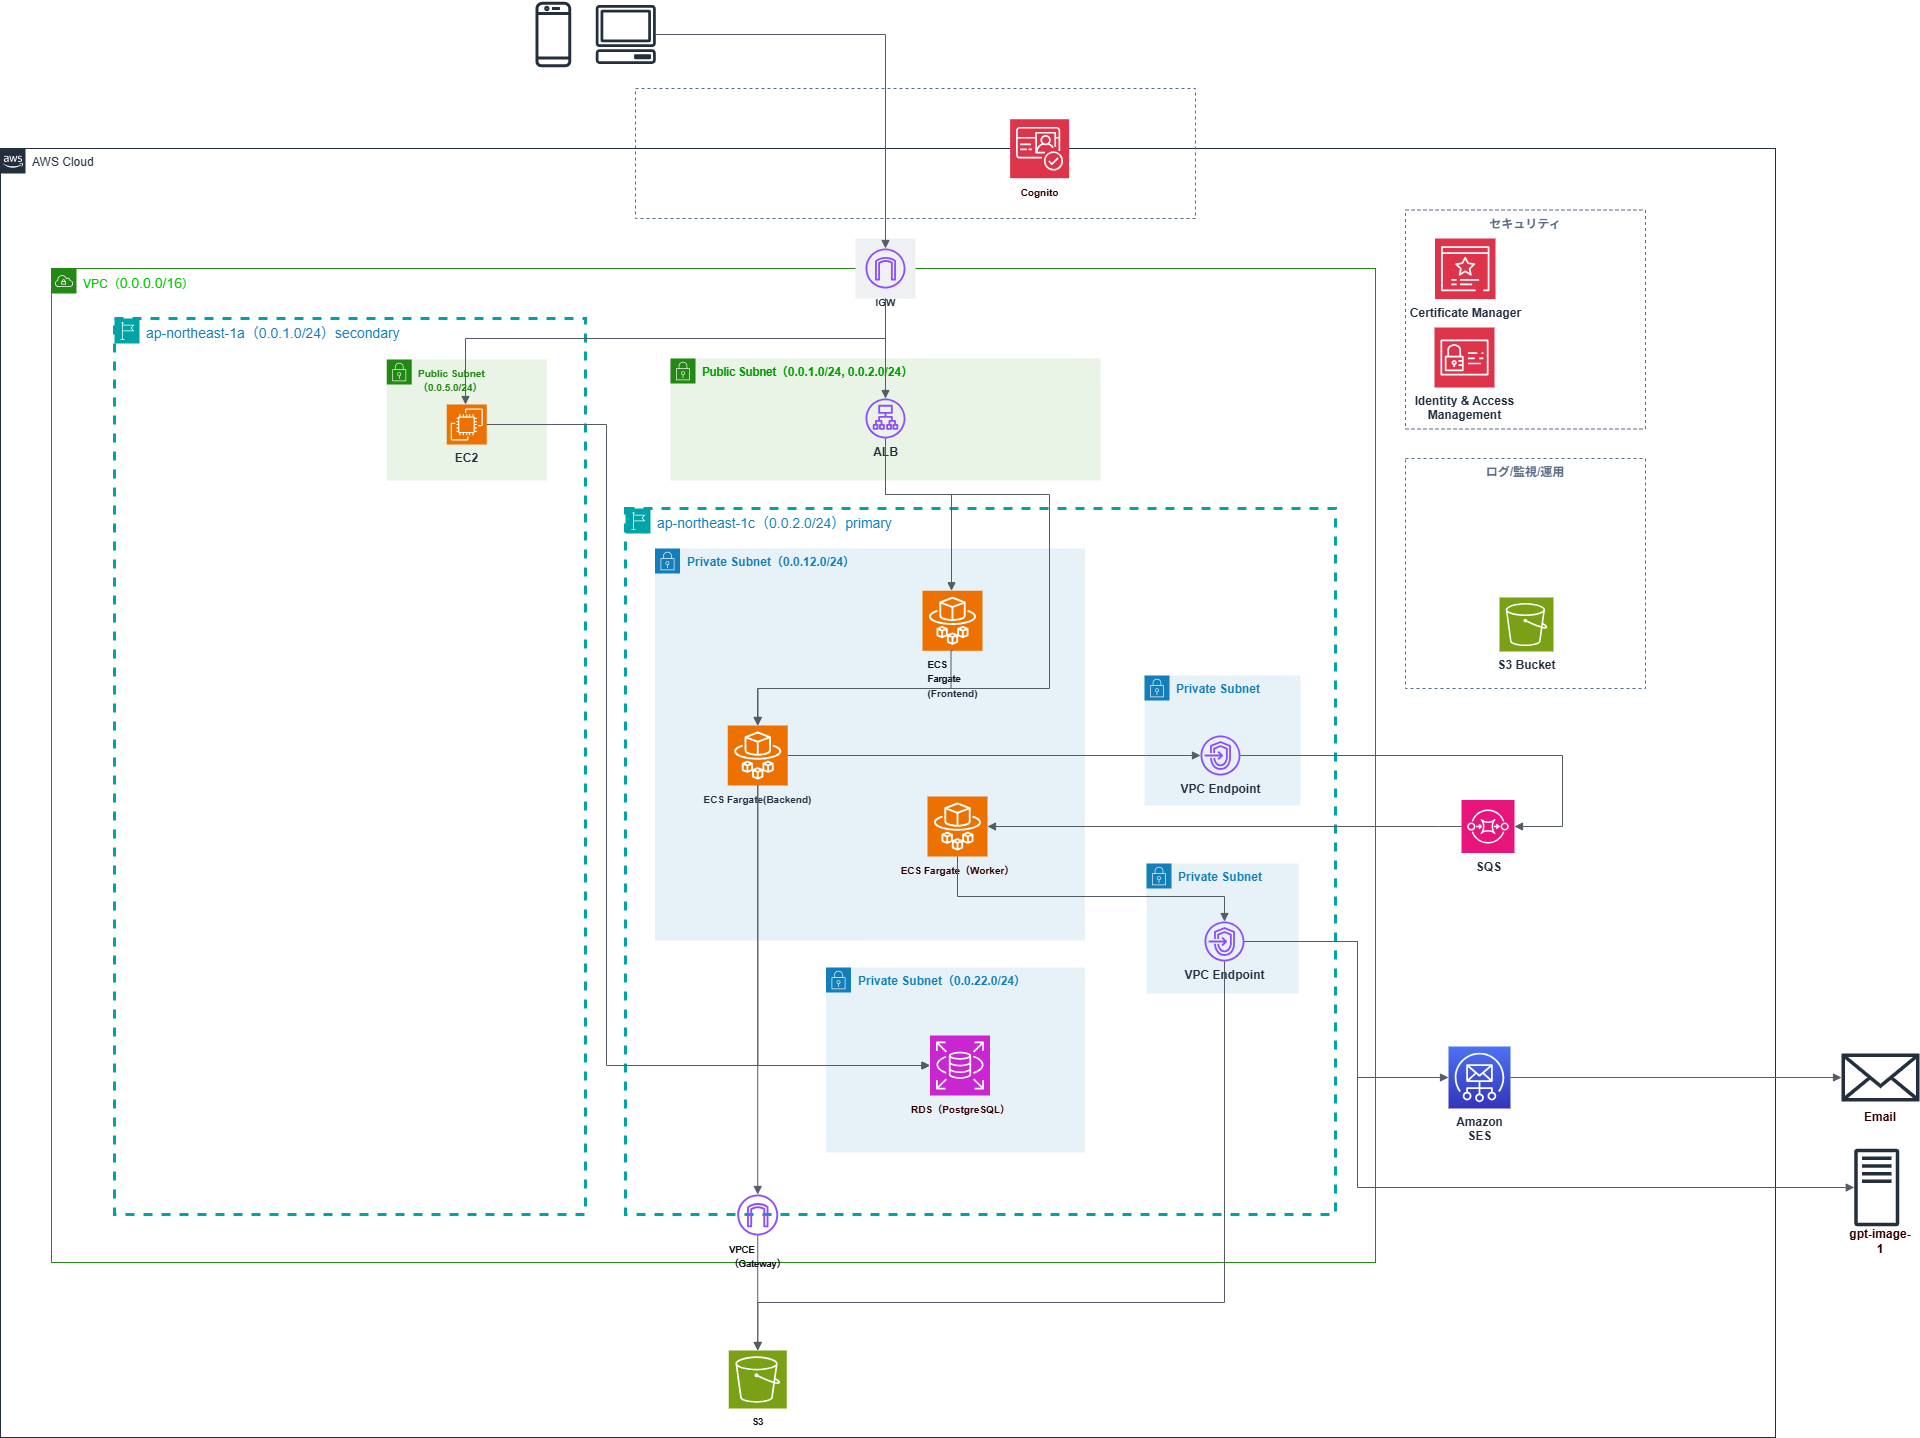Click the ALB load balancer icon
This screenshot has height=1438, width=1920.
885,419
